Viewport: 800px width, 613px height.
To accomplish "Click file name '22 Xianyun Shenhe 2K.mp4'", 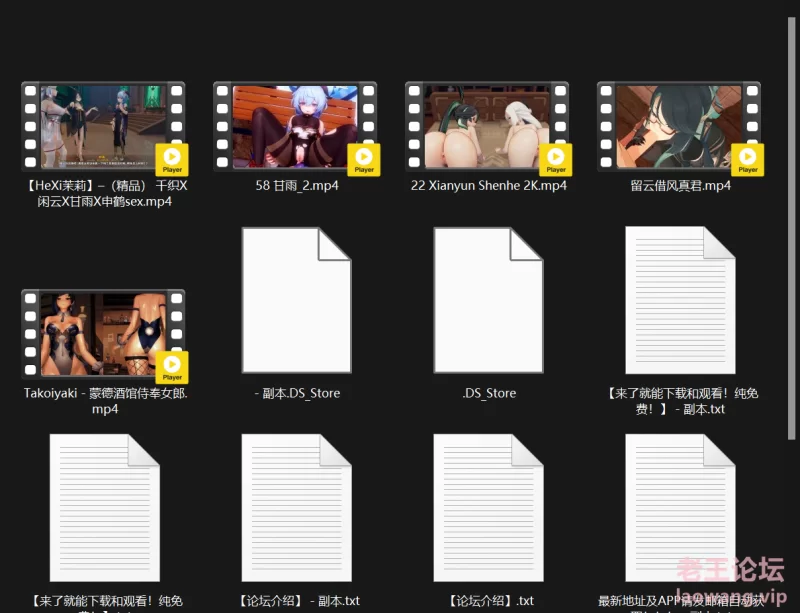I will click(489, 185).
